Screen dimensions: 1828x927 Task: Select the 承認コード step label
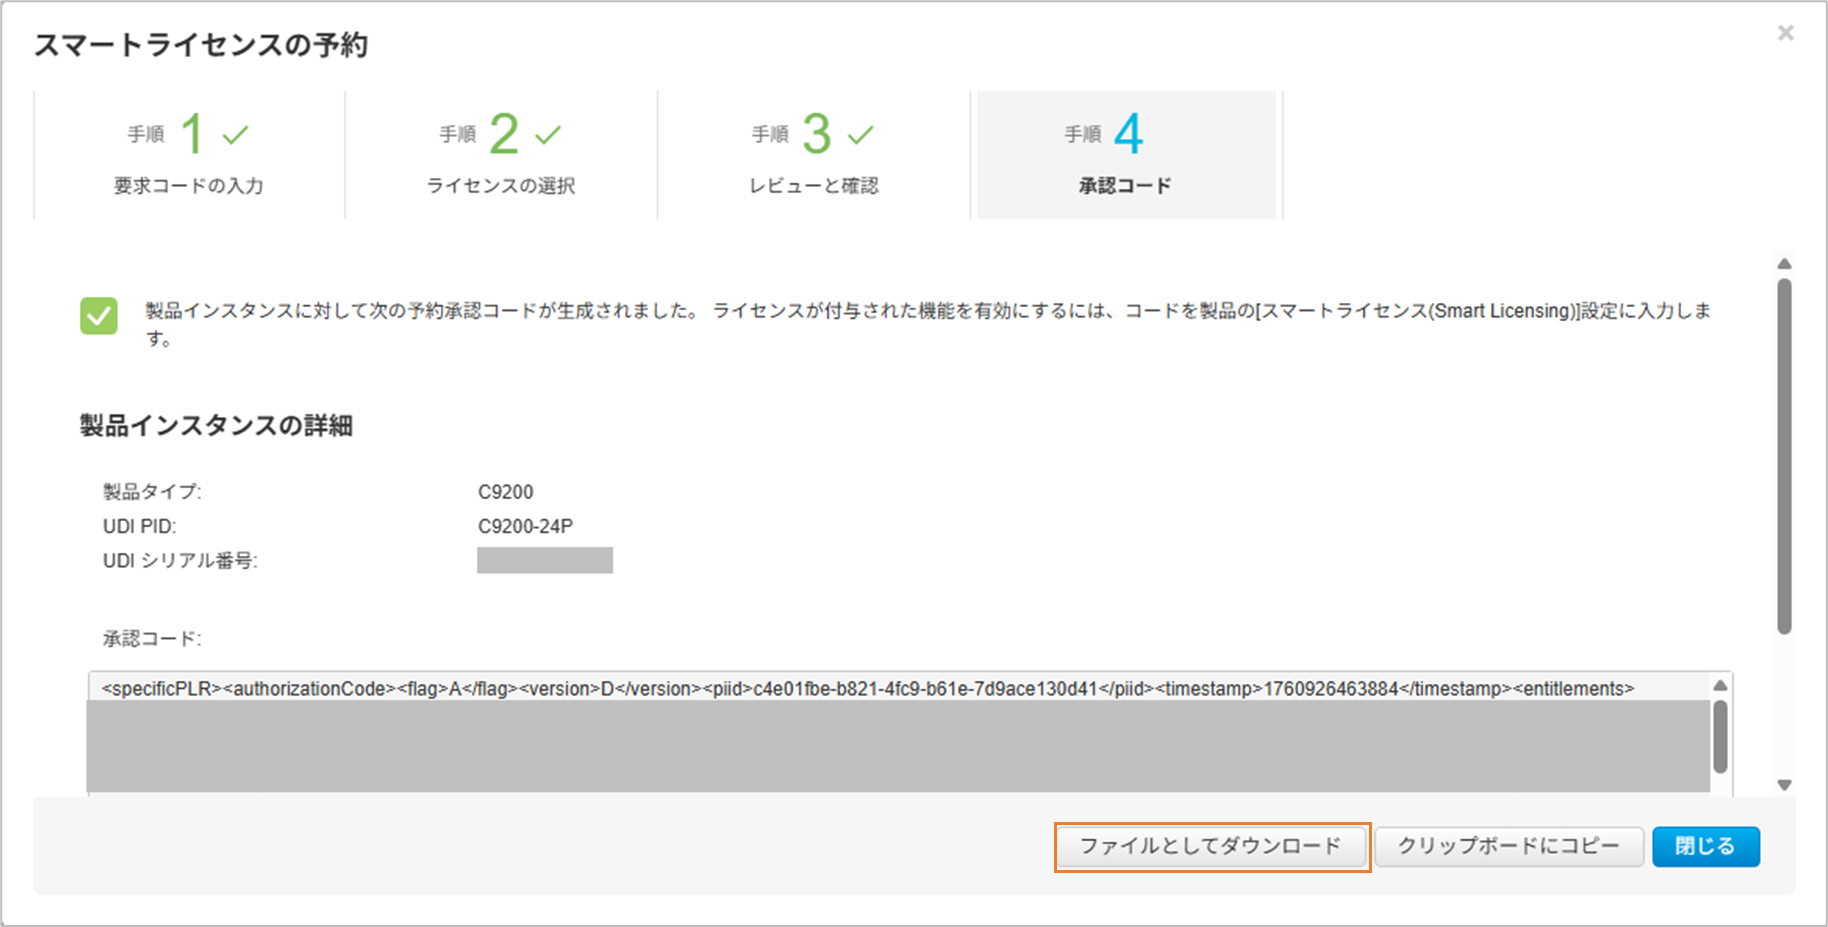coord(1125,186)
